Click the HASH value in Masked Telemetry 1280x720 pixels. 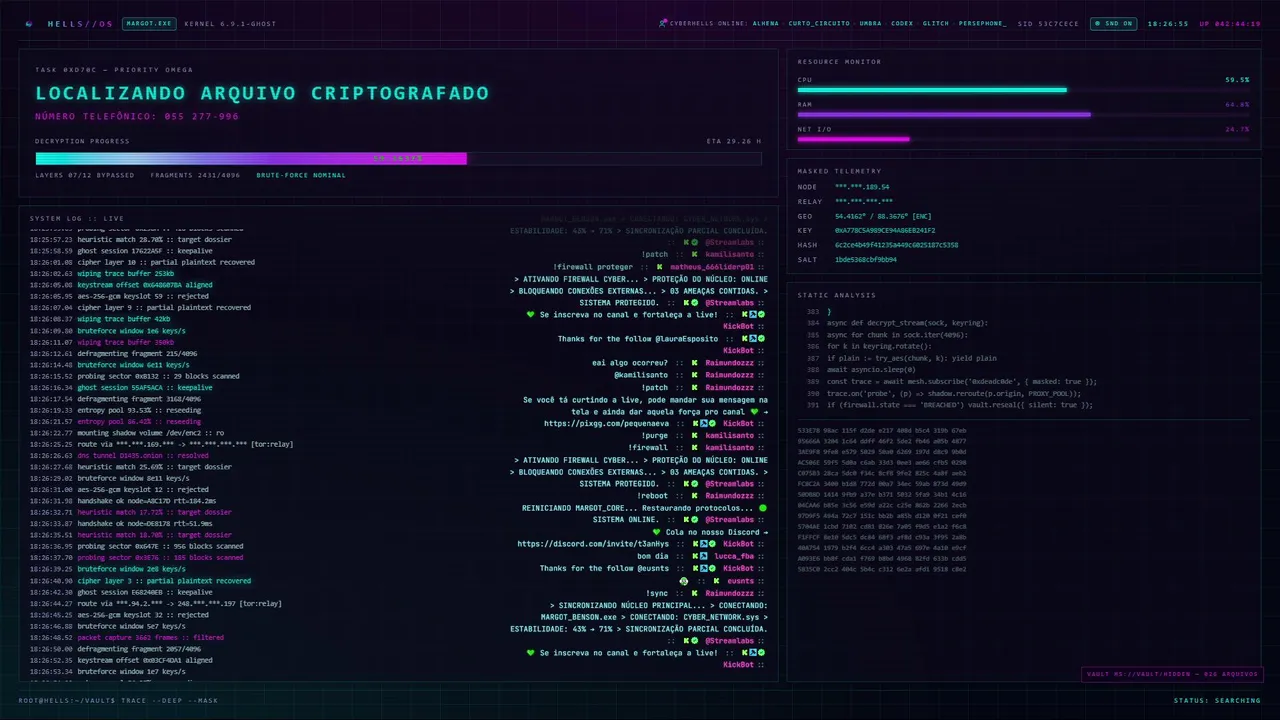(x=896, y=245)
